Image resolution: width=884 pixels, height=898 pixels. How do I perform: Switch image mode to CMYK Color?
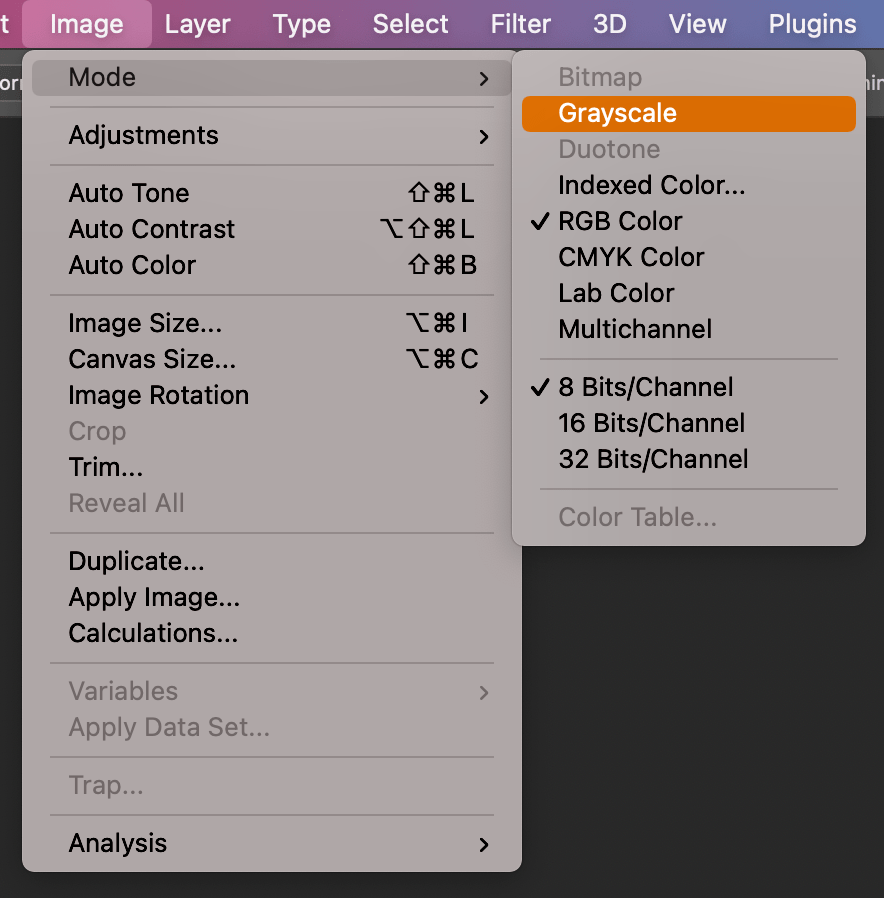click(x=630, y=257)
